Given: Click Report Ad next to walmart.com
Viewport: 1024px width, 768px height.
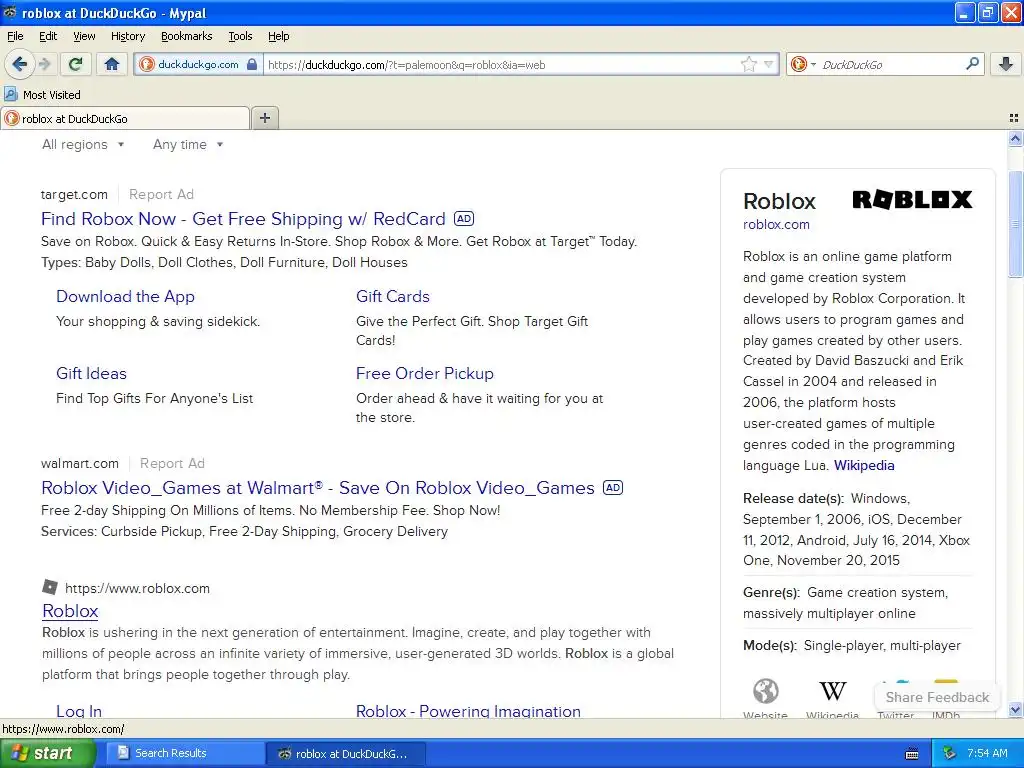Looking at the screenshot, I should coord(172,463).
